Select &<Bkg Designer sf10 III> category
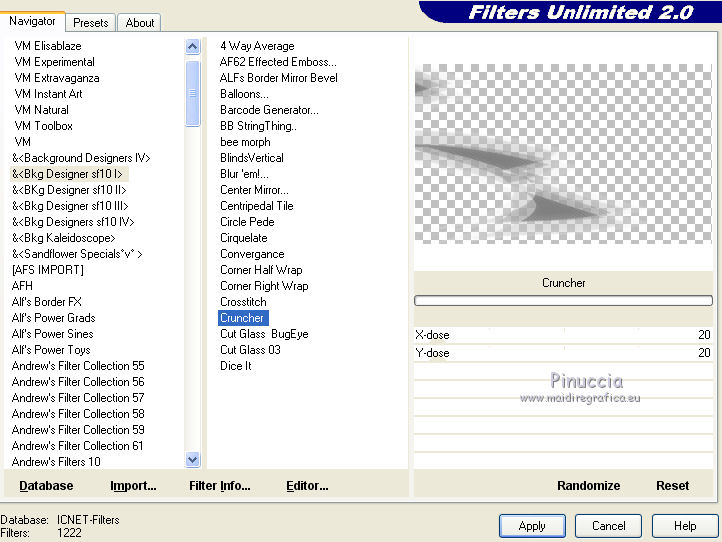 pyautogui.click(x=70, y=206)
